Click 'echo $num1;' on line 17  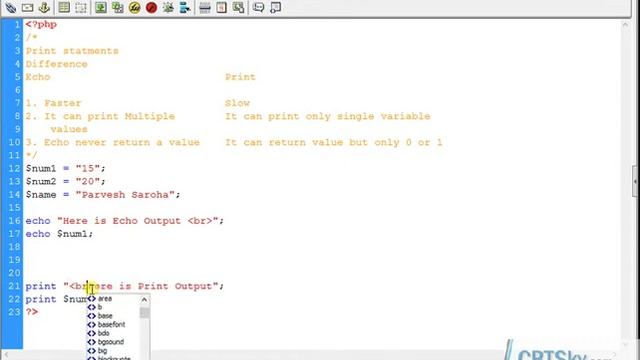pyautogui.click(x=59, y=234)
